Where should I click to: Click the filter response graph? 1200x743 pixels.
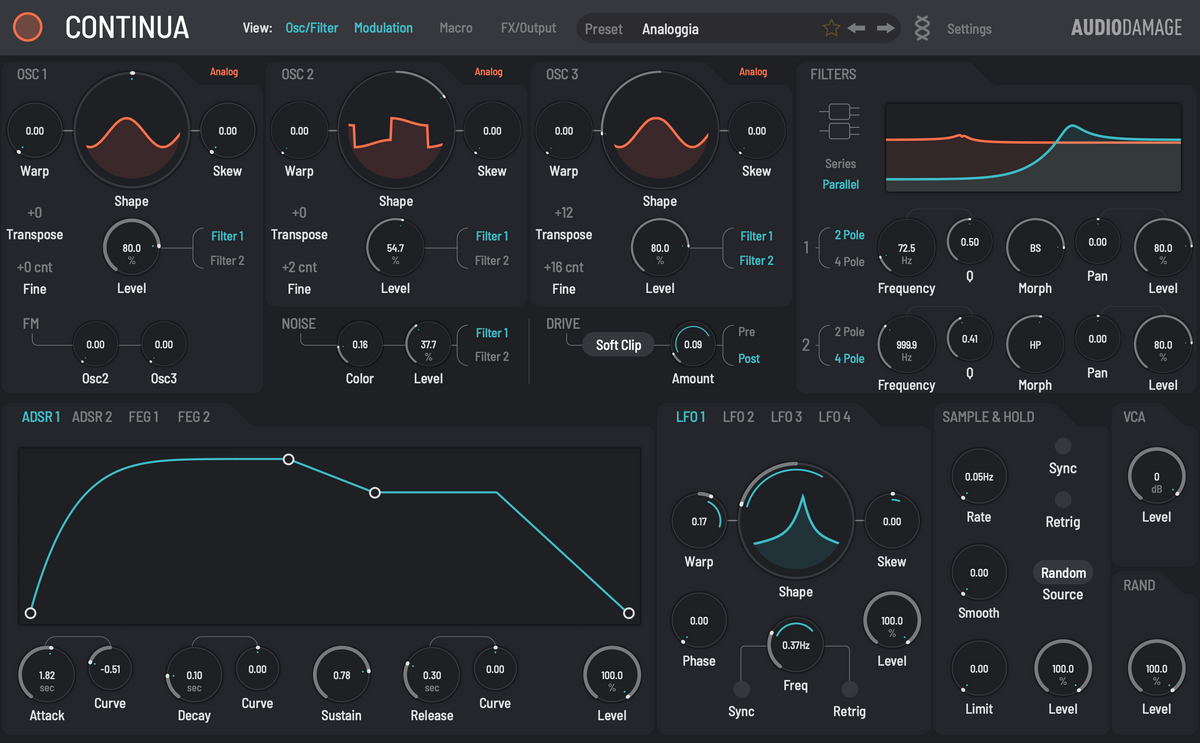click(x=1032, y=146)
